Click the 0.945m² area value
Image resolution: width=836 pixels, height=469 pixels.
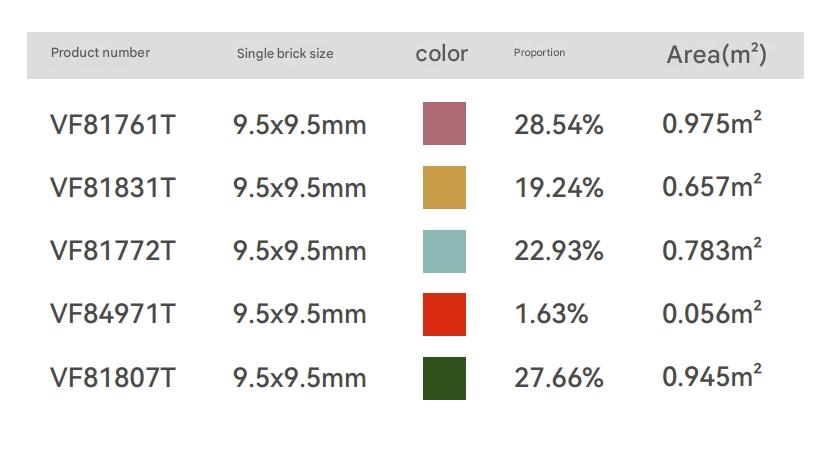pos(712,378)
